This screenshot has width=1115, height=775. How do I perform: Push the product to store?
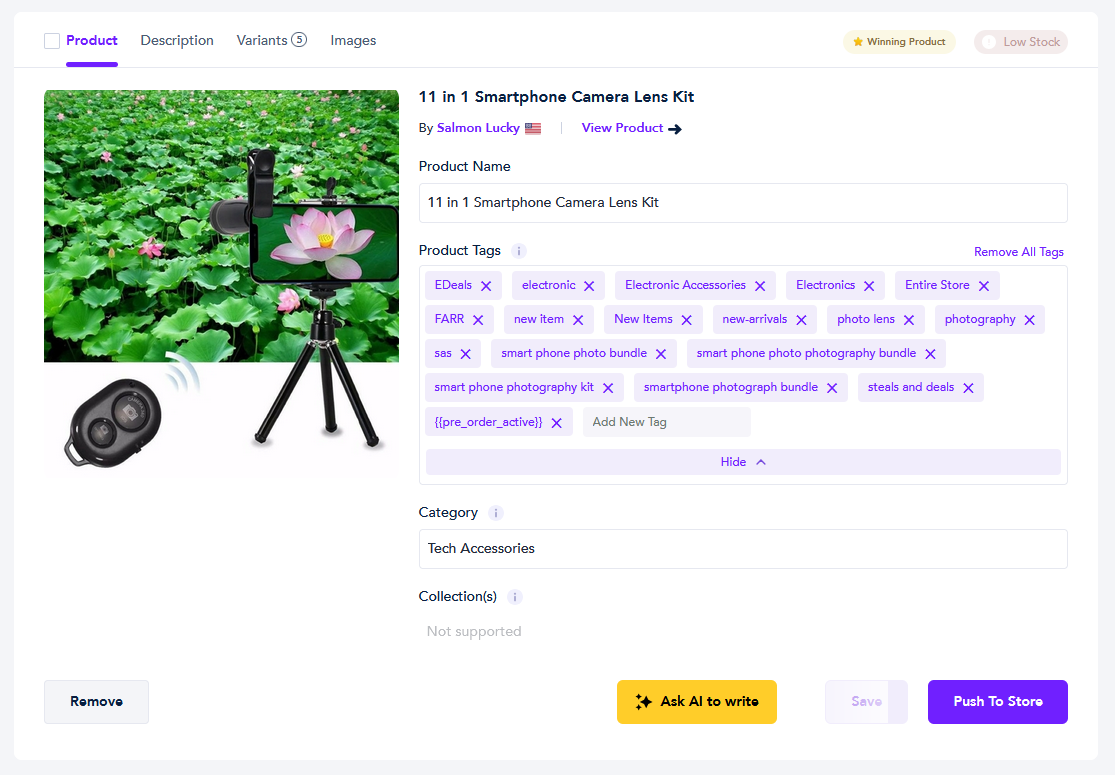pos(998,702)
